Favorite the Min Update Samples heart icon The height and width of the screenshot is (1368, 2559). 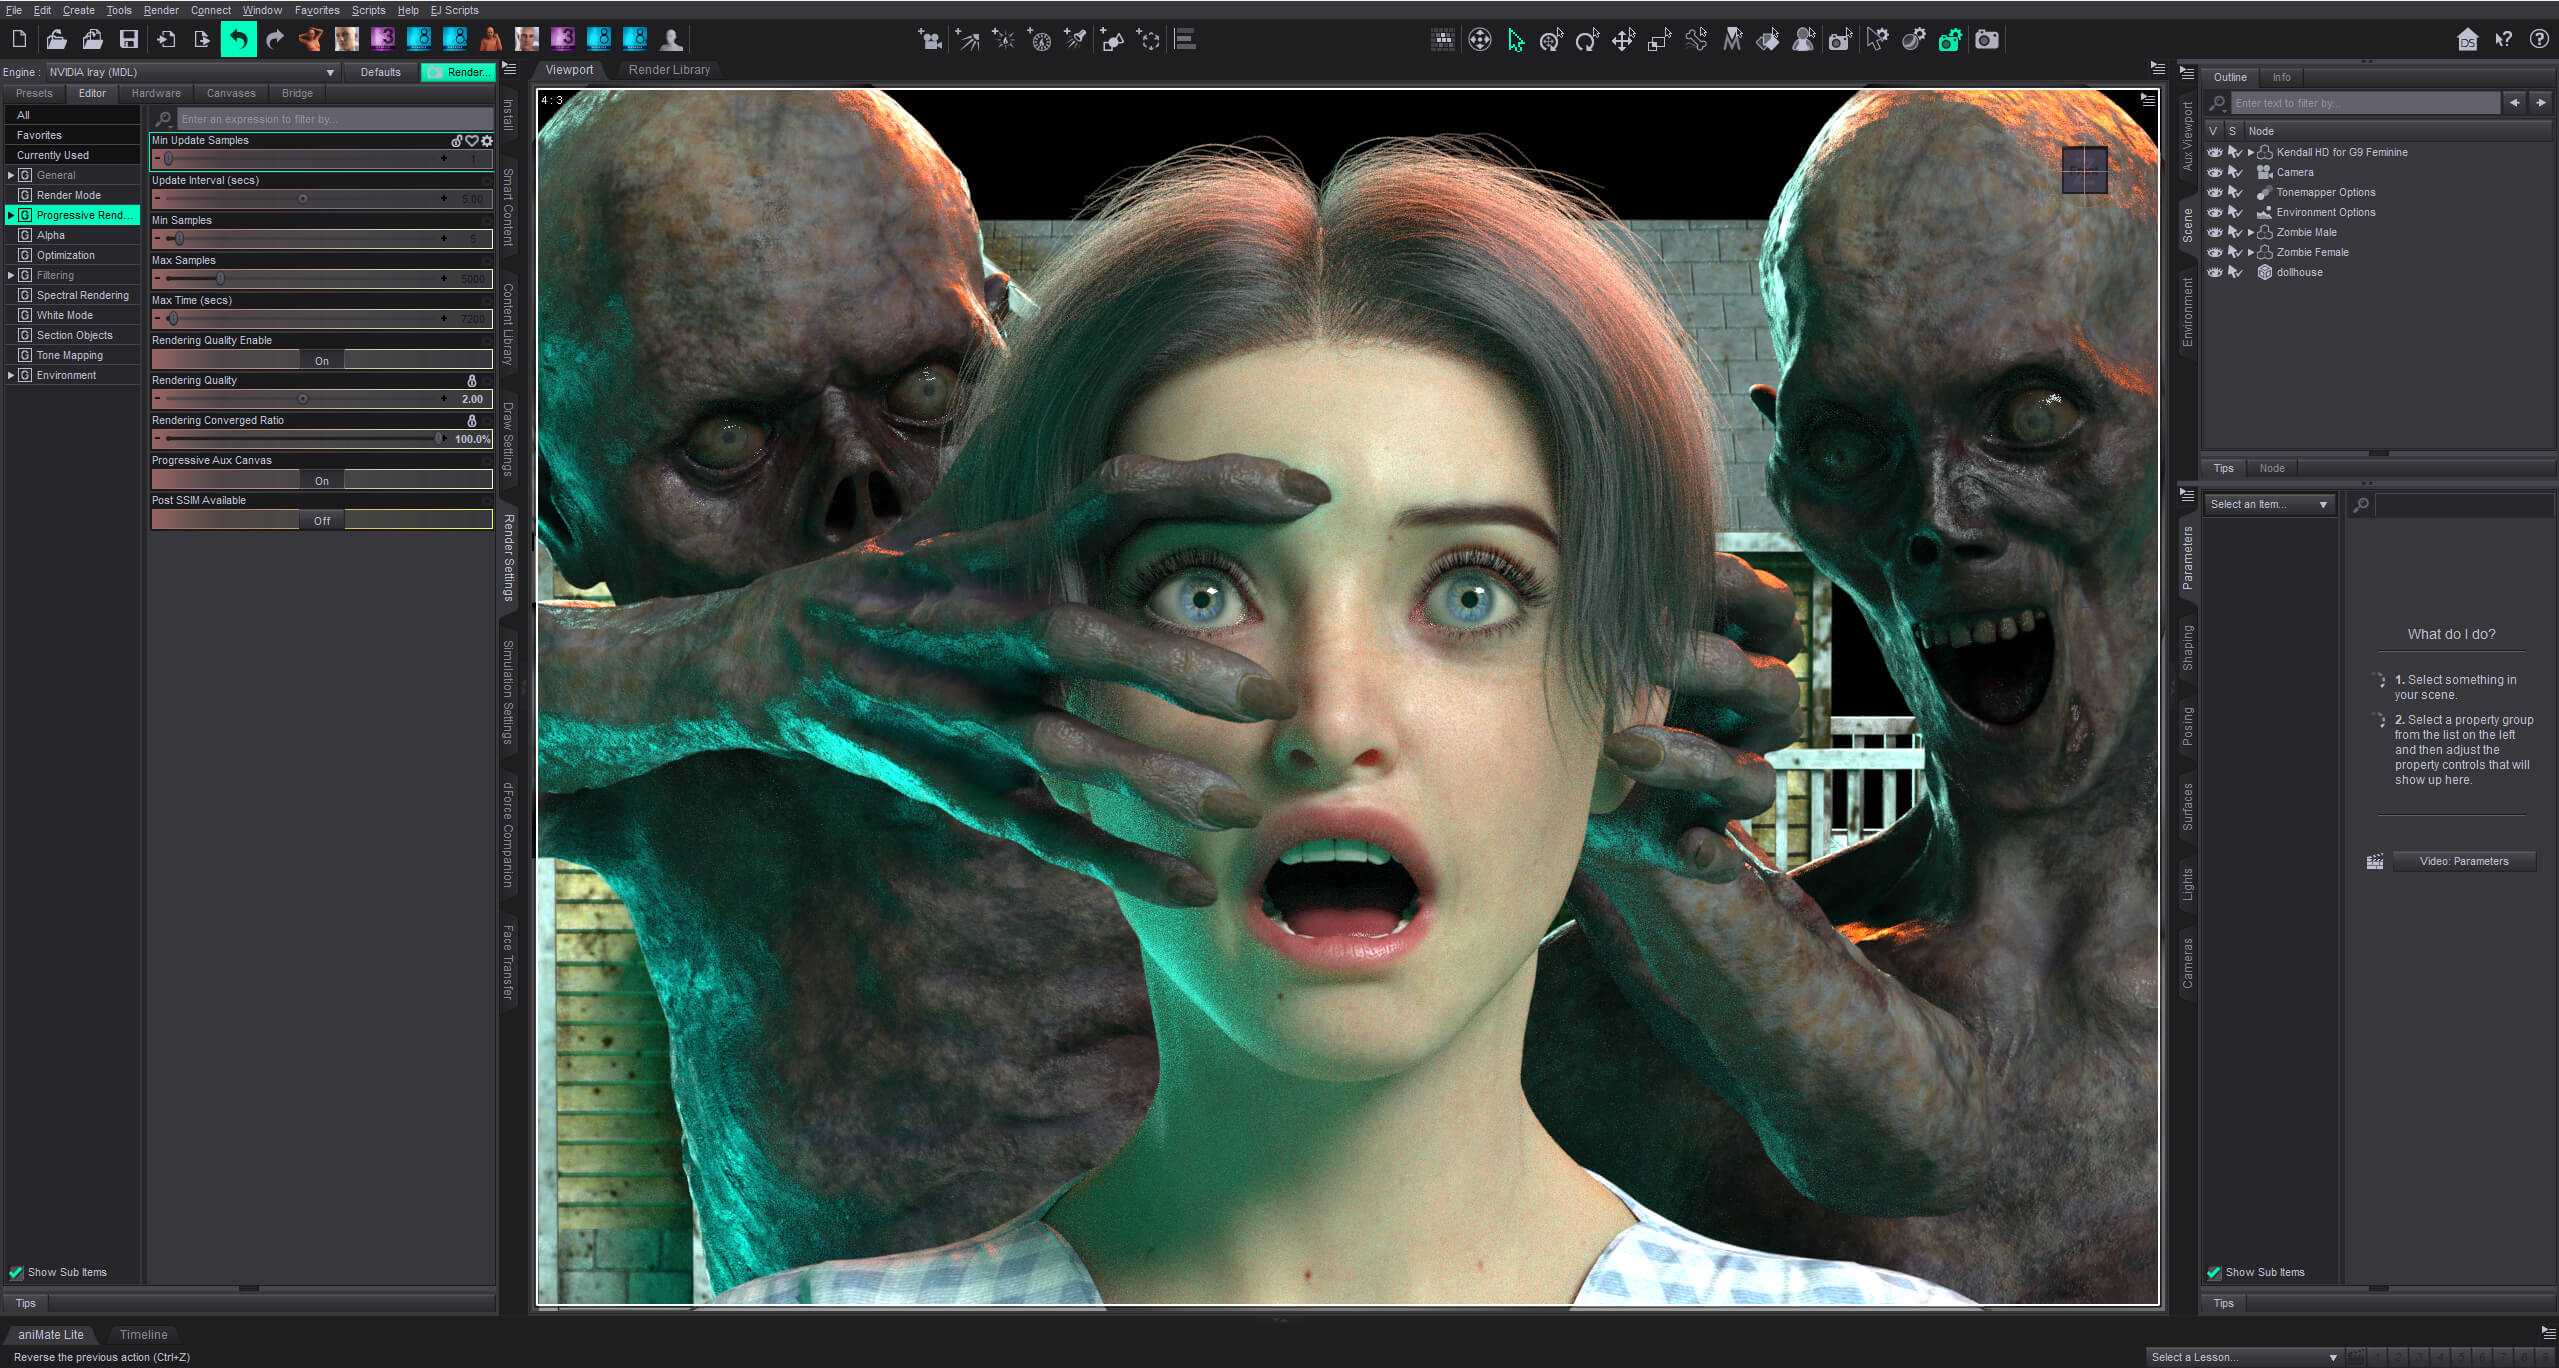click(472, 141)
